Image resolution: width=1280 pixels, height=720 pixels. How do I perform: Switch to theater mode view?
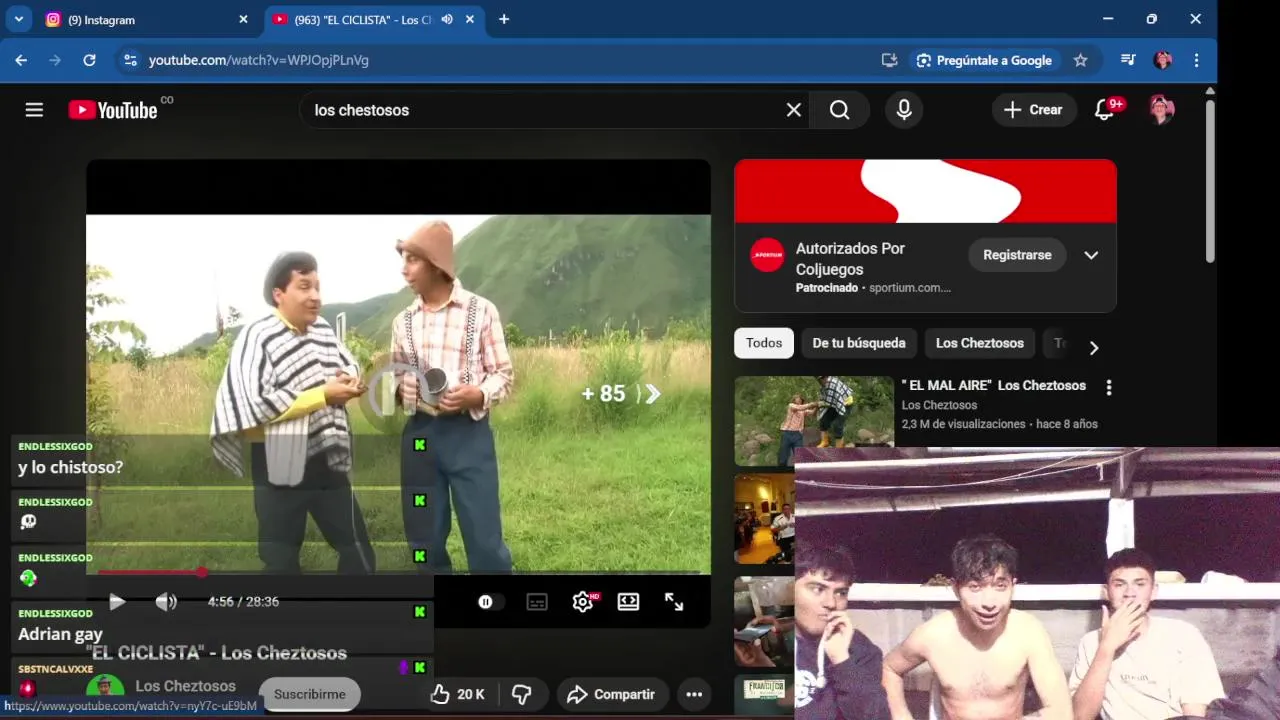(628, 602)
